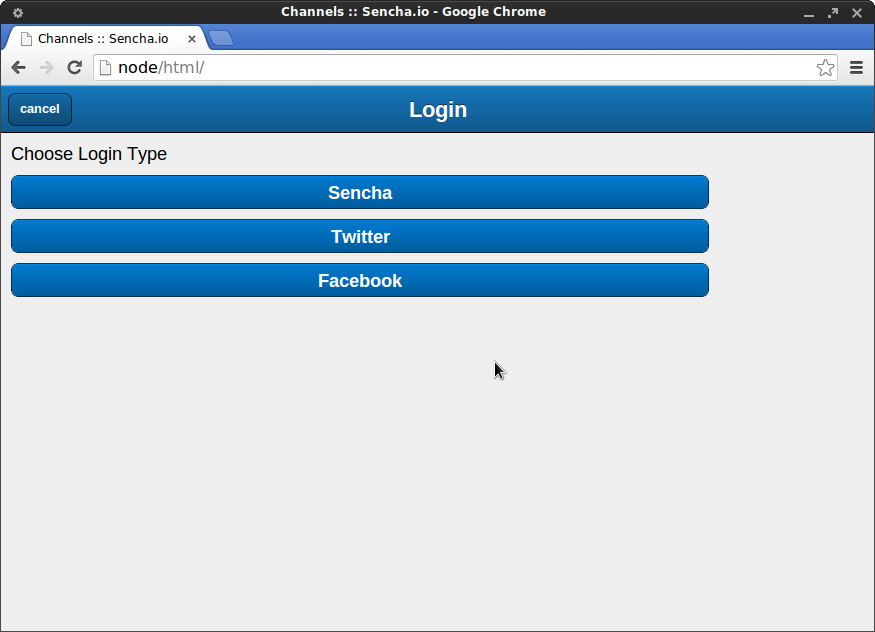This screenshot has width=875, height=632.
Task: Choose Facebook login type
Action: click(x=360, y=281)
